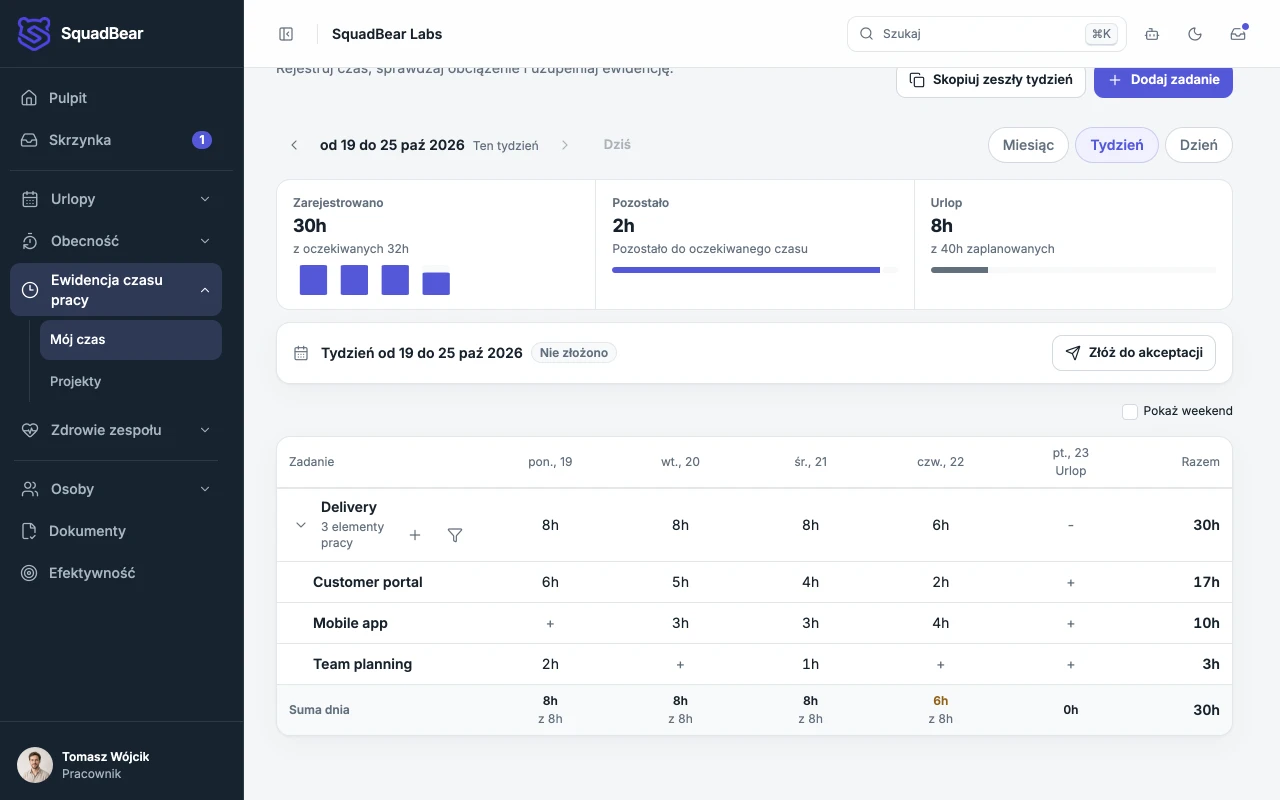Add hours for Team planning on Thursday

click(x=941, y=664)
